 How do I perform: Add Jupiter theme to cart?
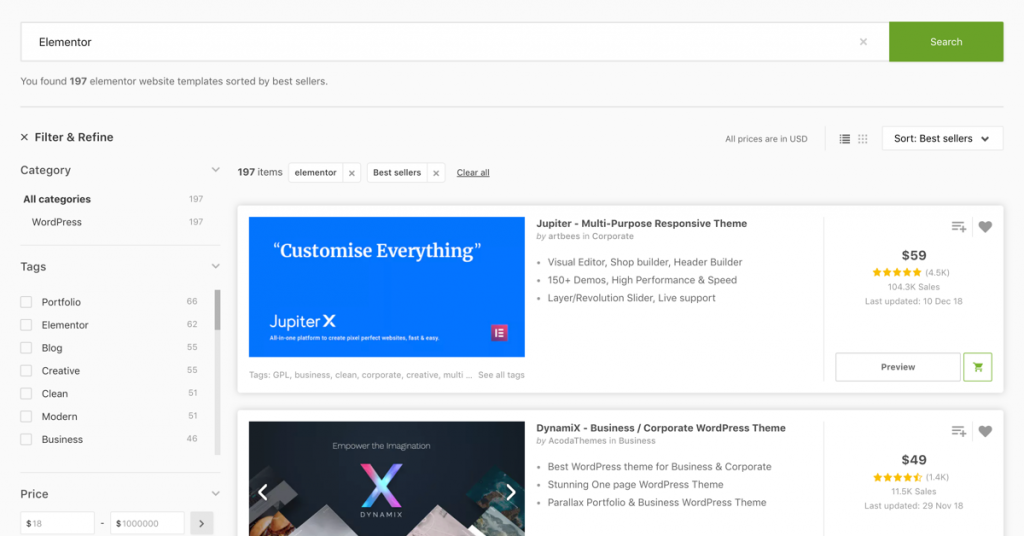point(977,367)
